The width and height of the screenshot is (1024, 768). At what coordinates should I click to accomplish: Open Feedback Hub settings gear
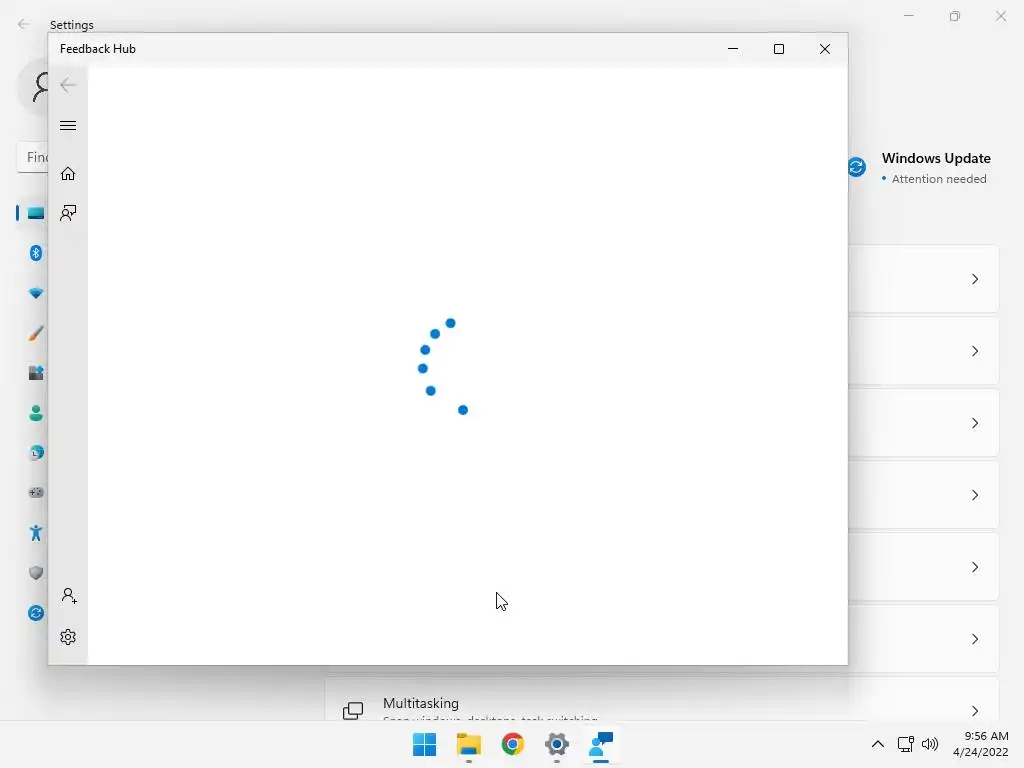pyautogui.click(x=68, y=637)
